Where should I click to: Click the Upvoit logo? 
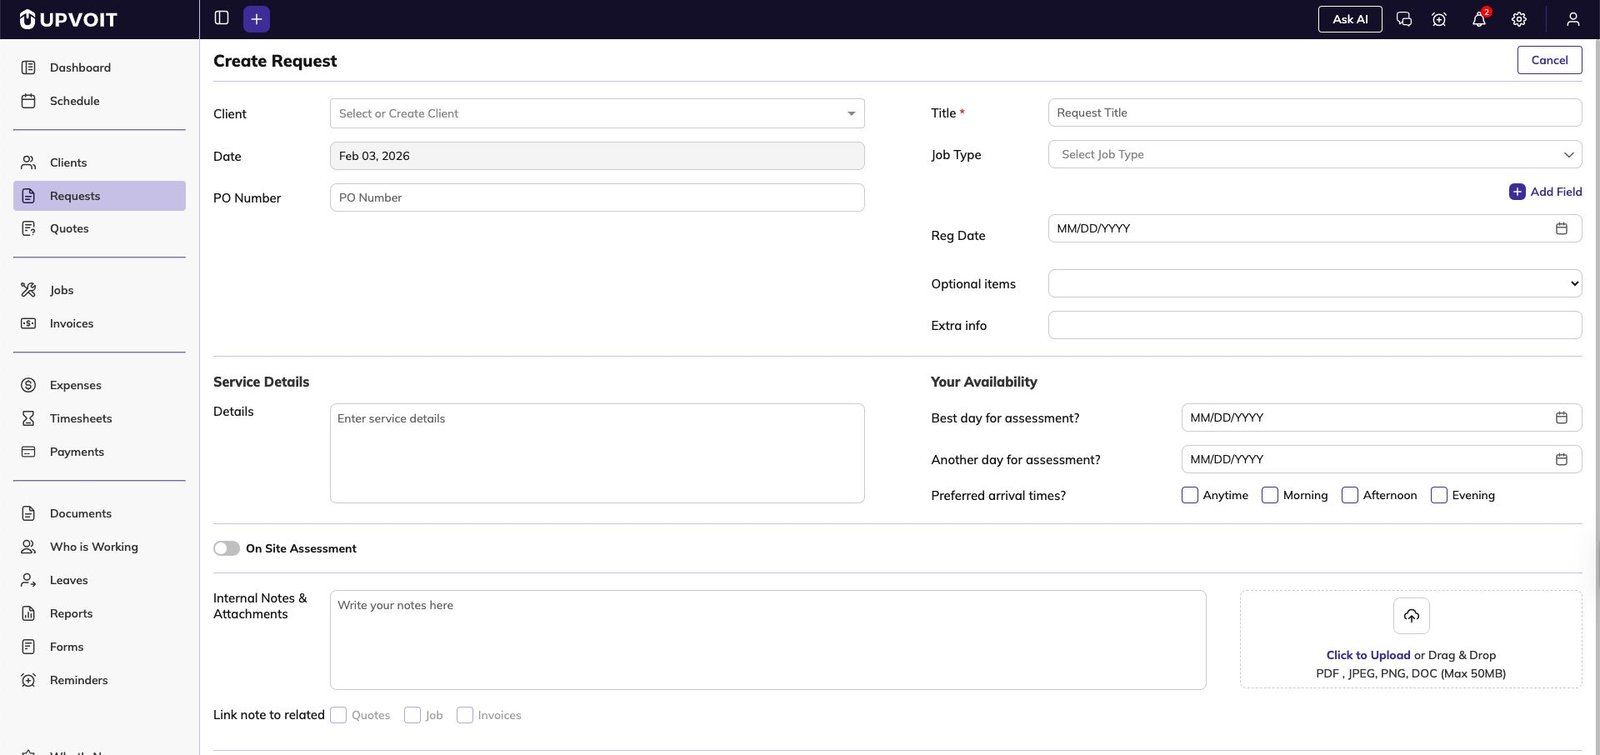click(x=68, y=19)
